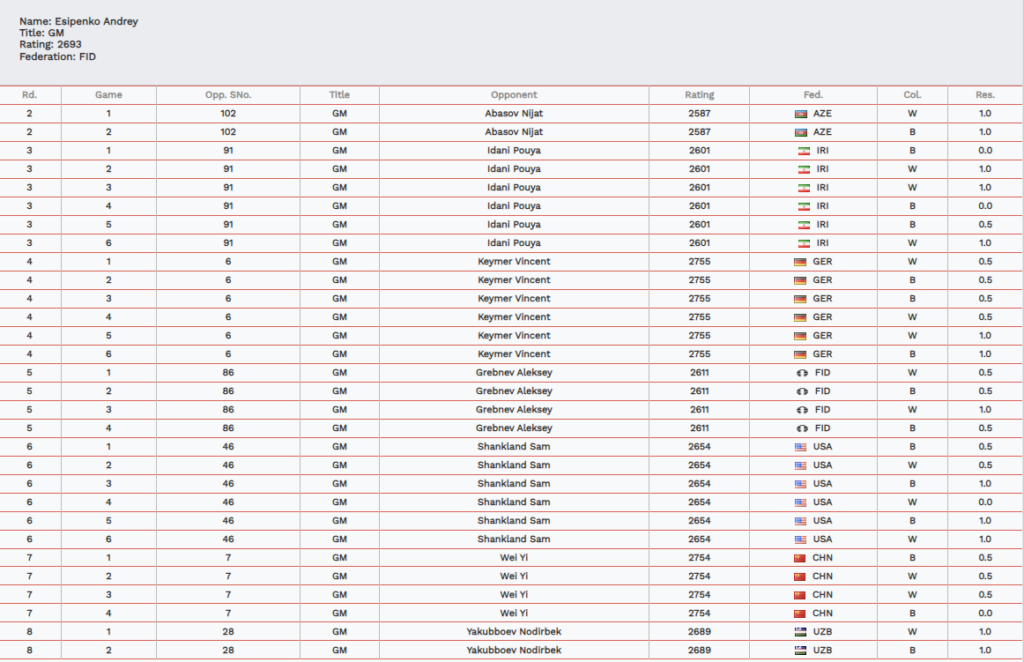Click the USA flag in round 6 game 1
Screen dimensions: 1024x662
800,447
